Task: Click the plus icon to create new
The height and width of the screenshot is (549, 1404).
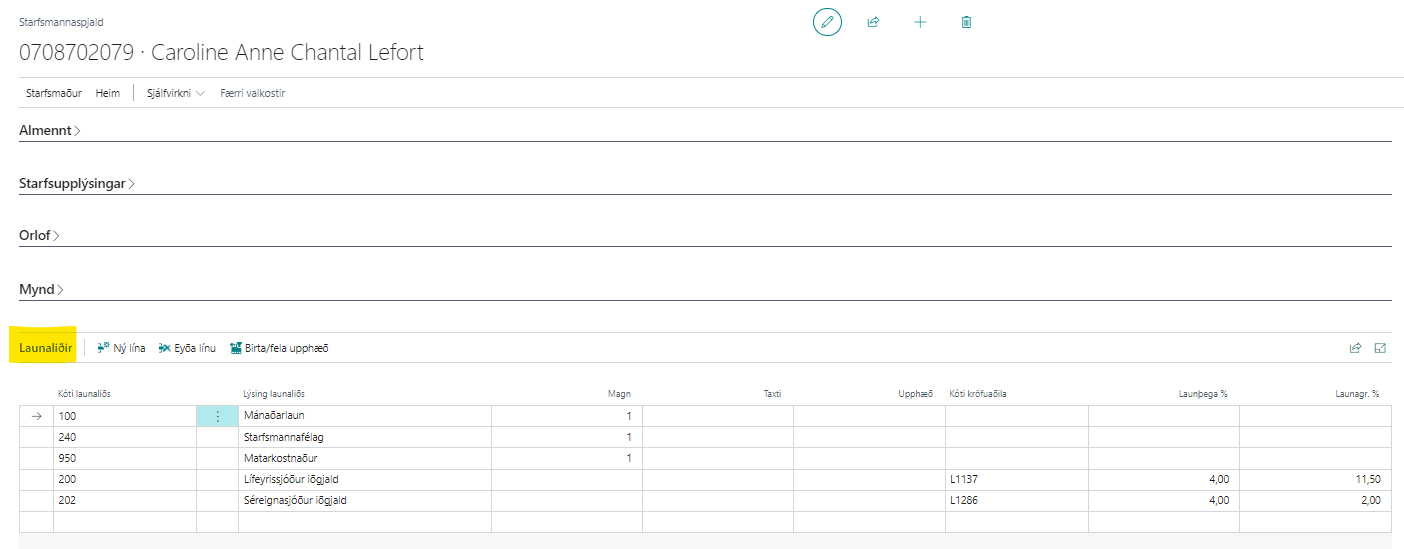Action: [x=920, y=22]
